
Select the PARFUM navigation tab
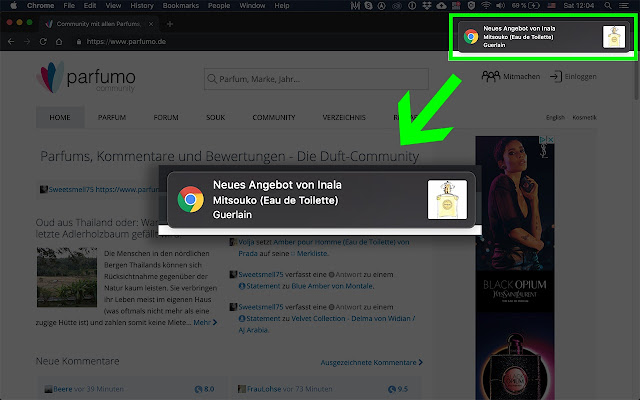click(112, 118)
